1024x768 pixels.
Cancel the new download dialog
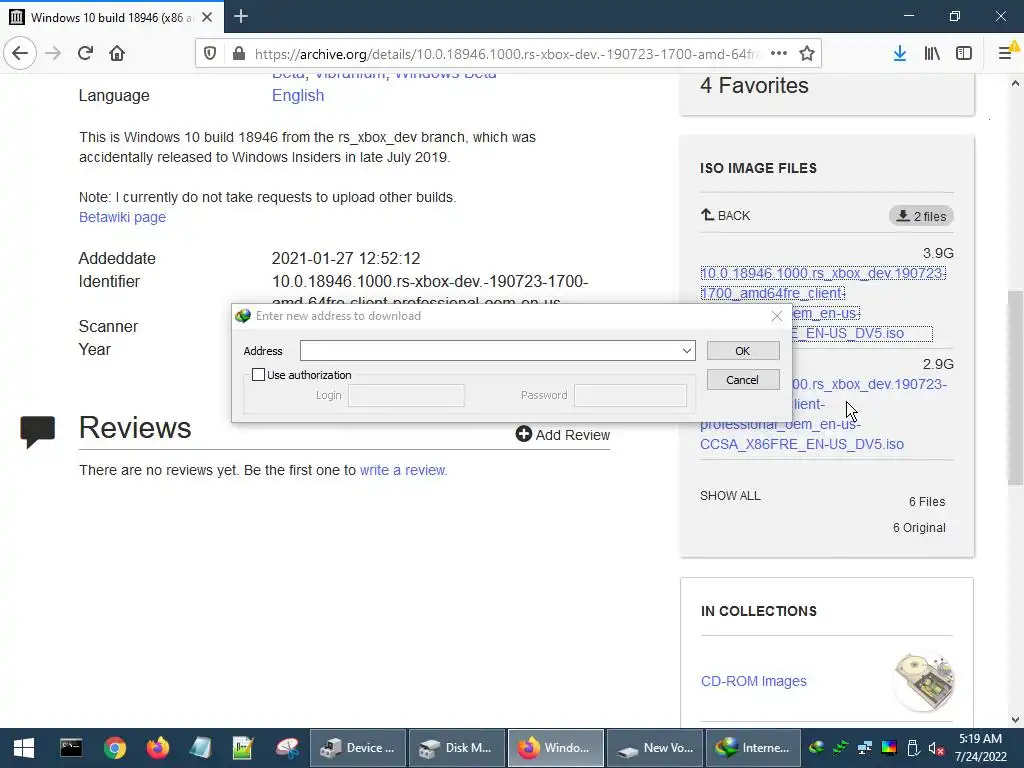tap(743, 379)
